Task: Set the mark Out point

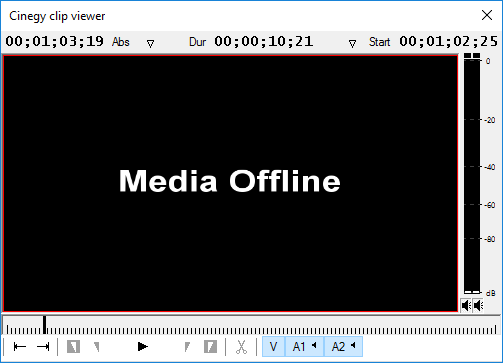Action: (x=210, y=347)
